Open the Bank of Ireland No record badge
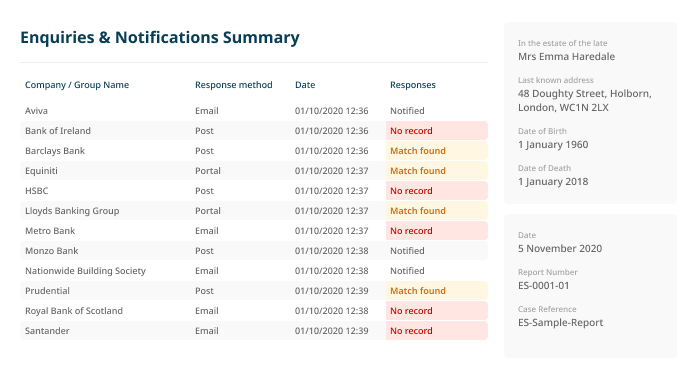This screenshot has width=700, height=380. tap(437, 131)
